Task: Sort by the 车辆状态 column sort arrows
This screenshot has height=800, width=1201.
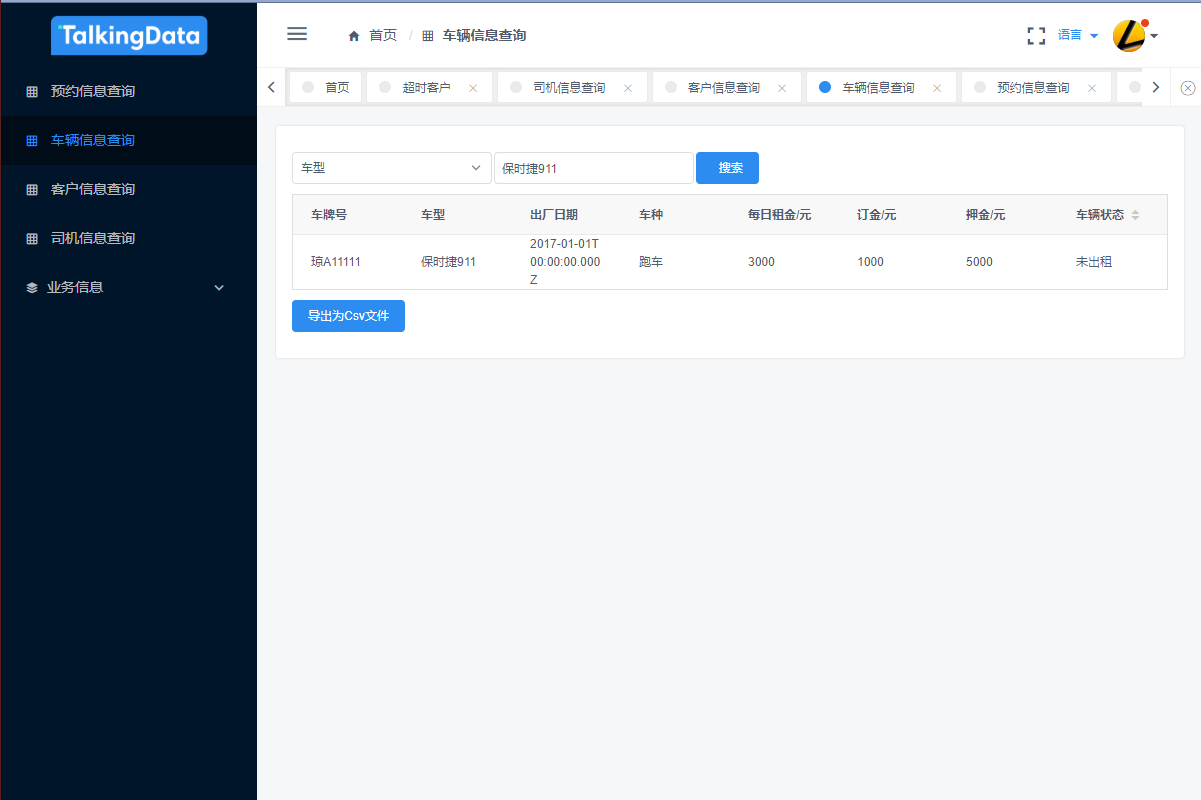Action: [1135, 215]
